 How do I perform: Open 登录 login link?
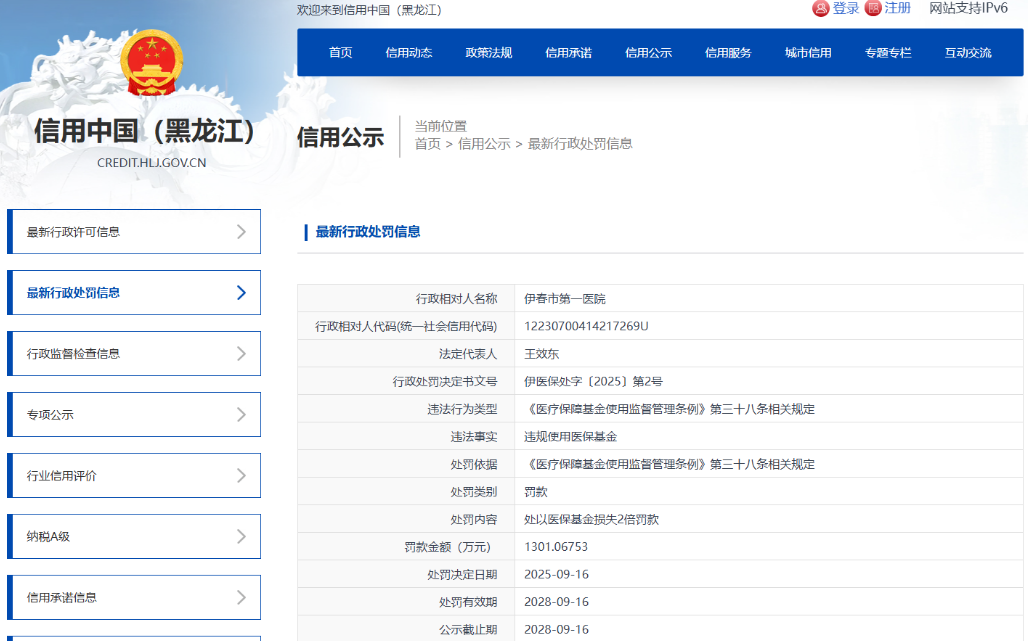pos(846,9)
